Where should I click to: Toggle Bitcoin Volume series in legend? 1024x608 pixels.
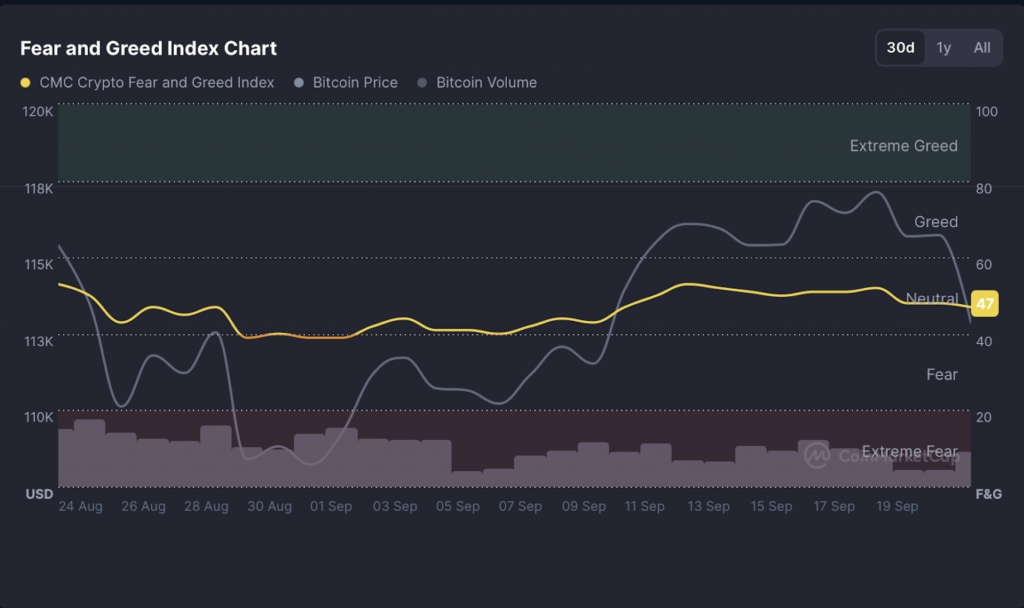click(486, 83)
